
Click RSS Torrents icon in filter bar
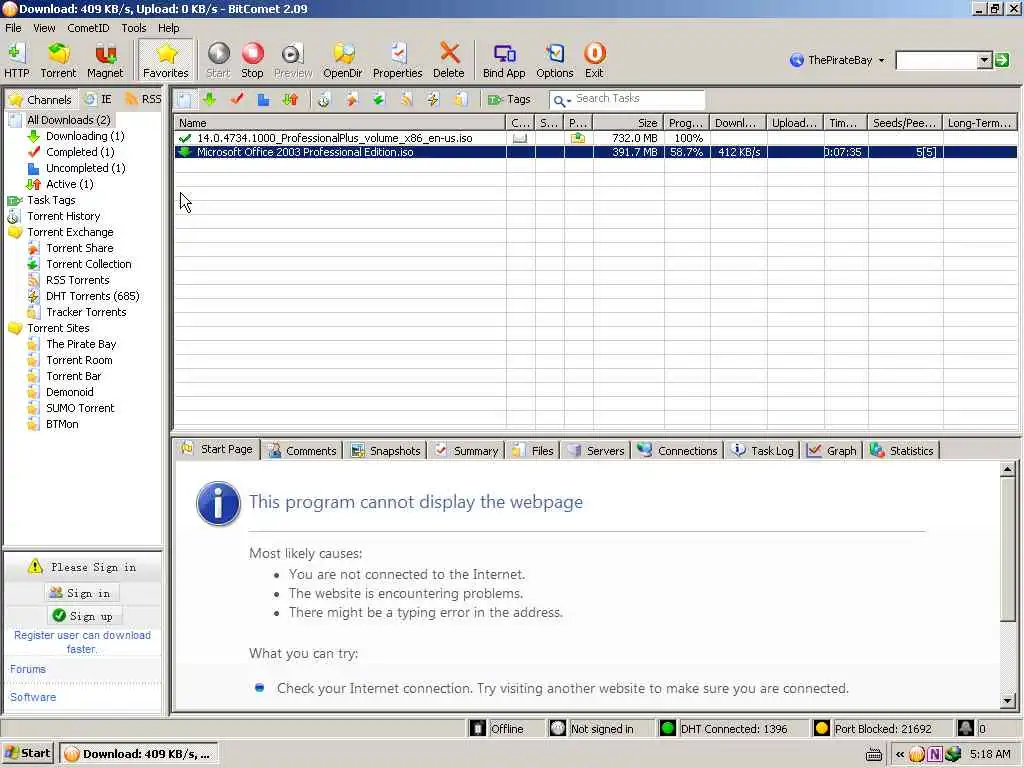(406, 99)
